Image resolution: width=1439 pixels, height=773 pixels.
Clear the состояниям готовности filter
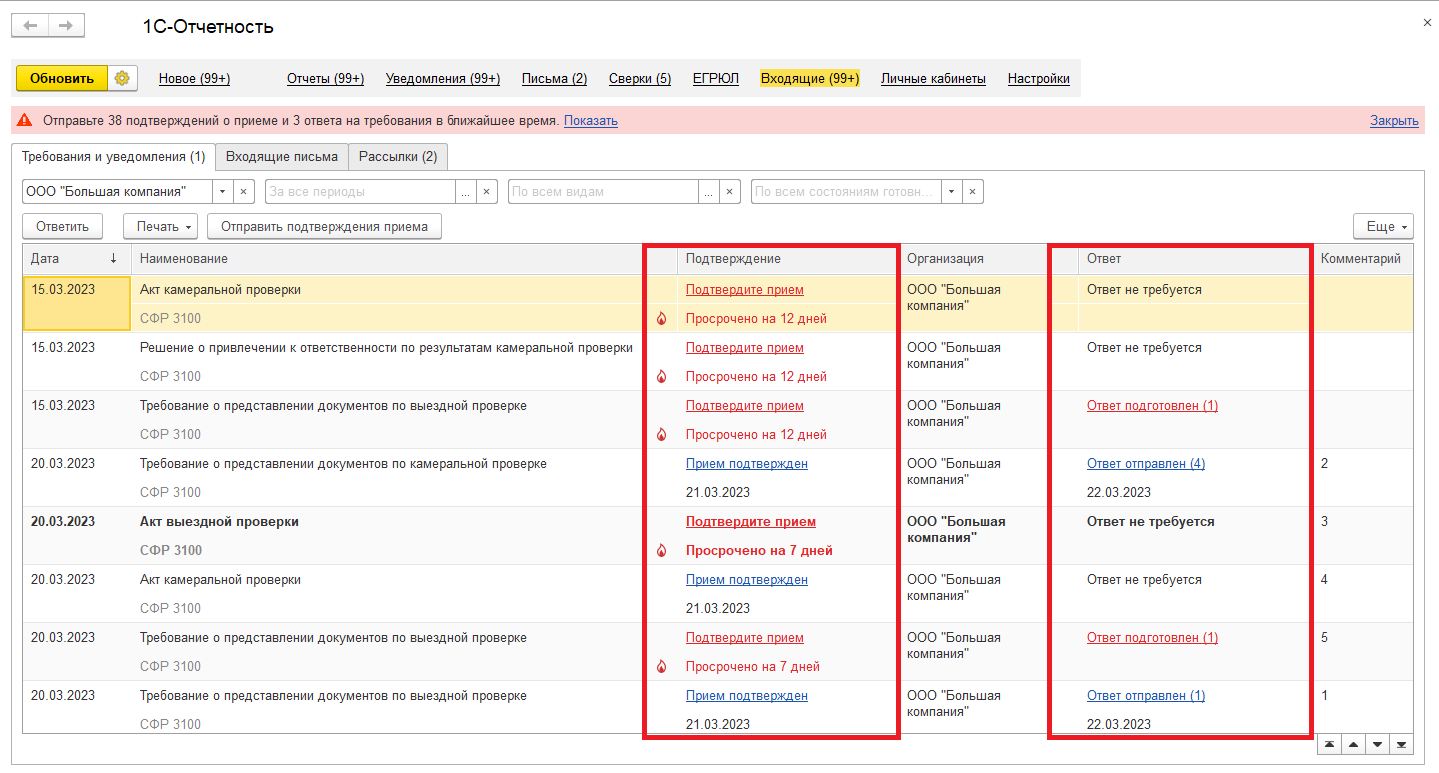pyautogui.click(x=973, y=191)
